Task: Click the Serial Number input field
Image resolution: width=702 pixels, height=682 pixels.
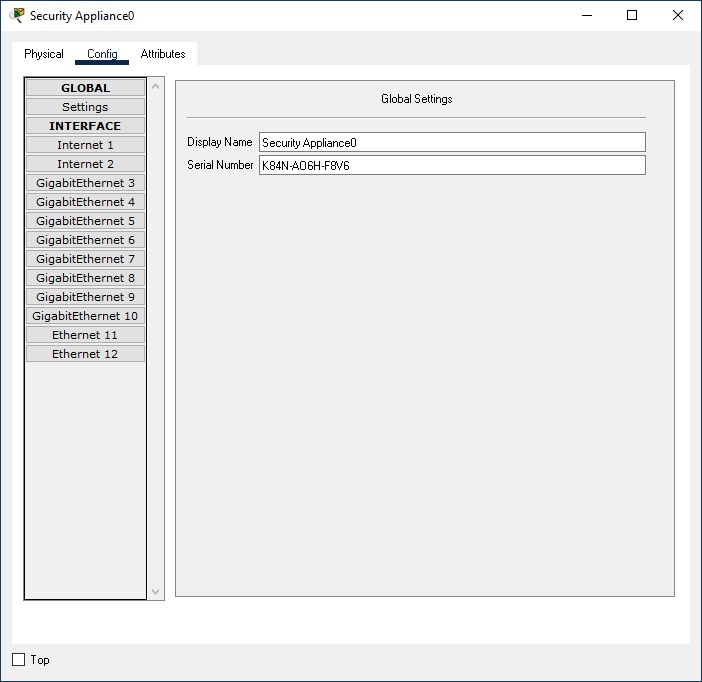Action: click(x=452, y=165)
